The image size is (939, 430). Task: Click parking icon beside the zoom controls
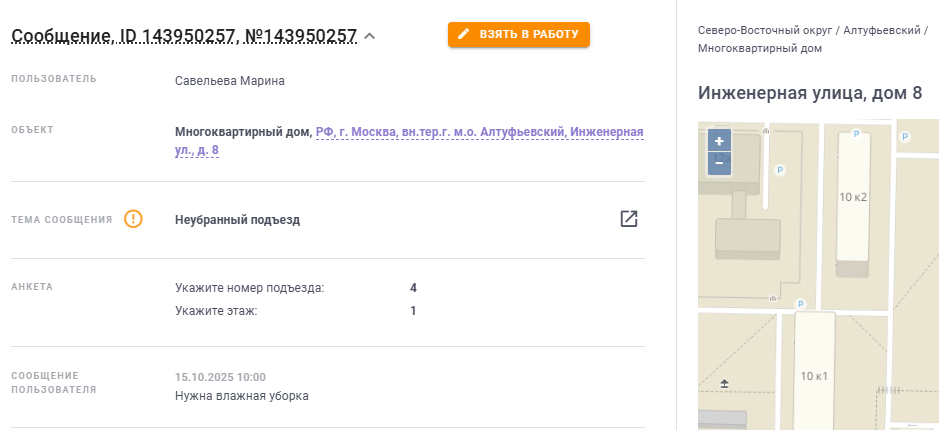780,170
